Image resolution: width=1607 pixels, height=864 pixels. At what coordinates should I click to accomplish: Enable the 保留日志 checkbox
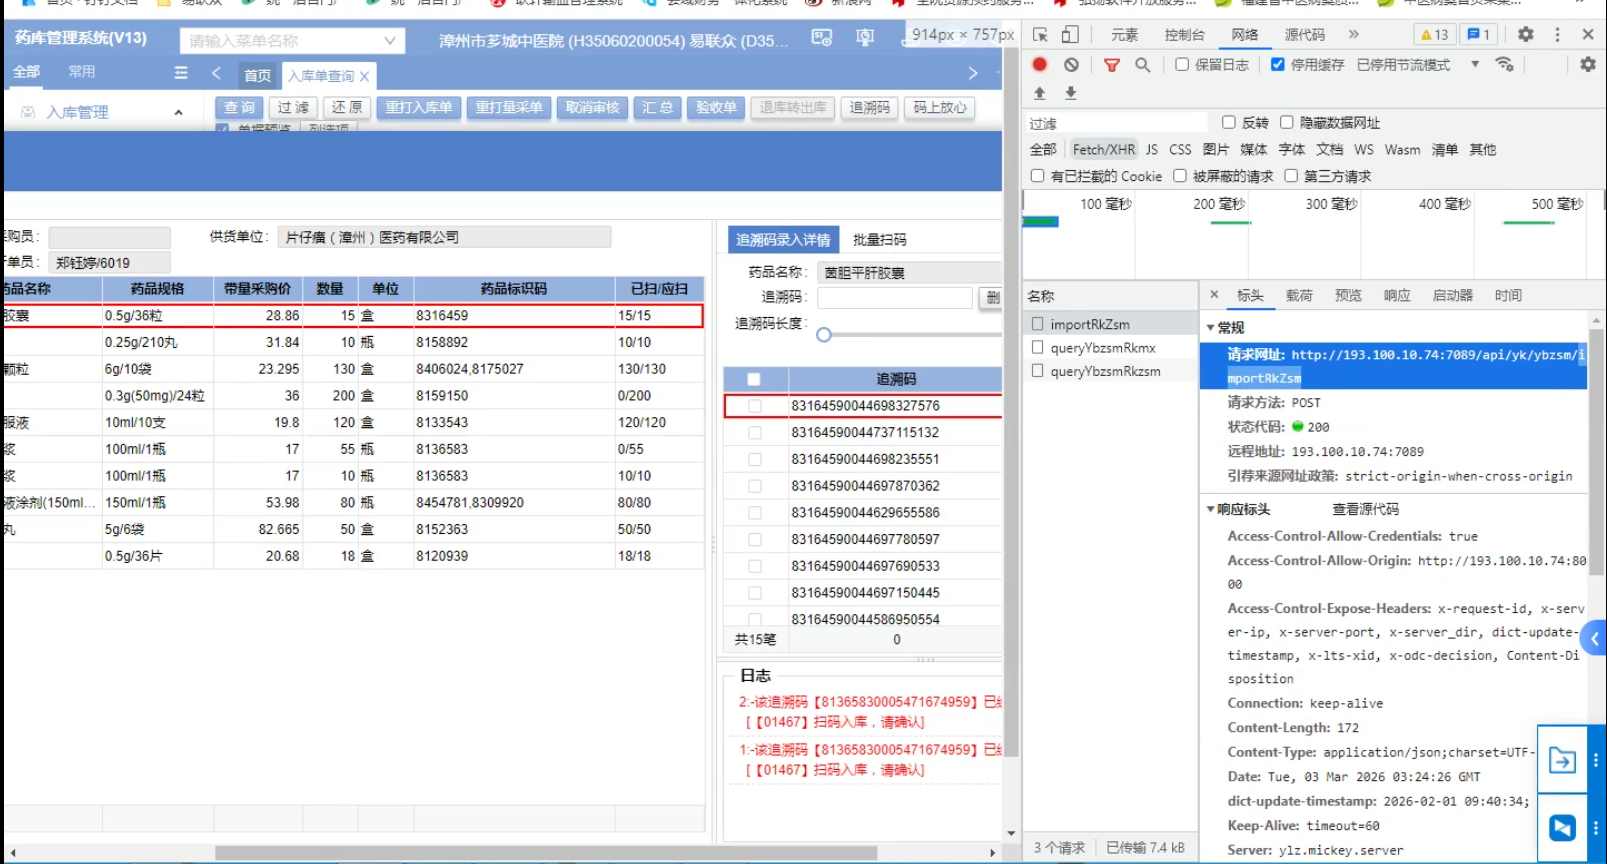click(1182, 65)
